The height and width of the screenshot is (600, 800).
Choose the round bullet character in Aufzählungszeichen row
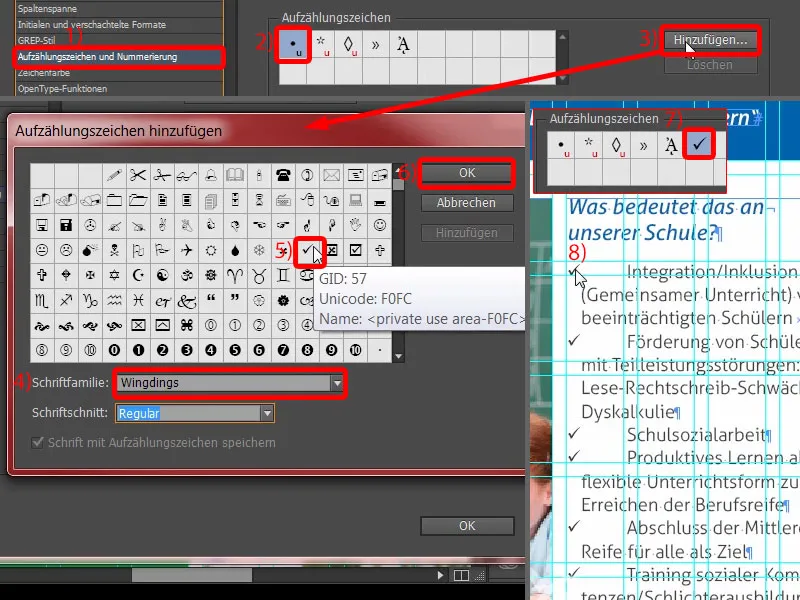tap(292, 42)
